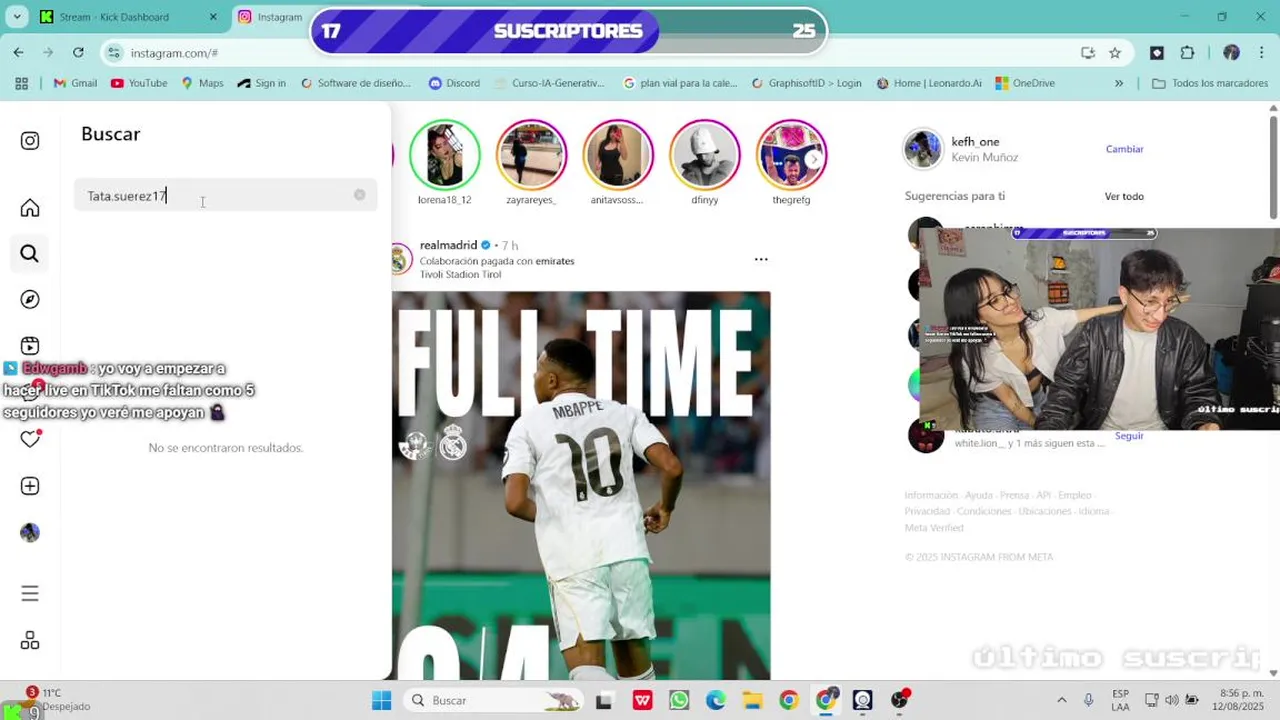Open Maps bookmark
Screen dimensions: 1280x720
tap(202, 83)
